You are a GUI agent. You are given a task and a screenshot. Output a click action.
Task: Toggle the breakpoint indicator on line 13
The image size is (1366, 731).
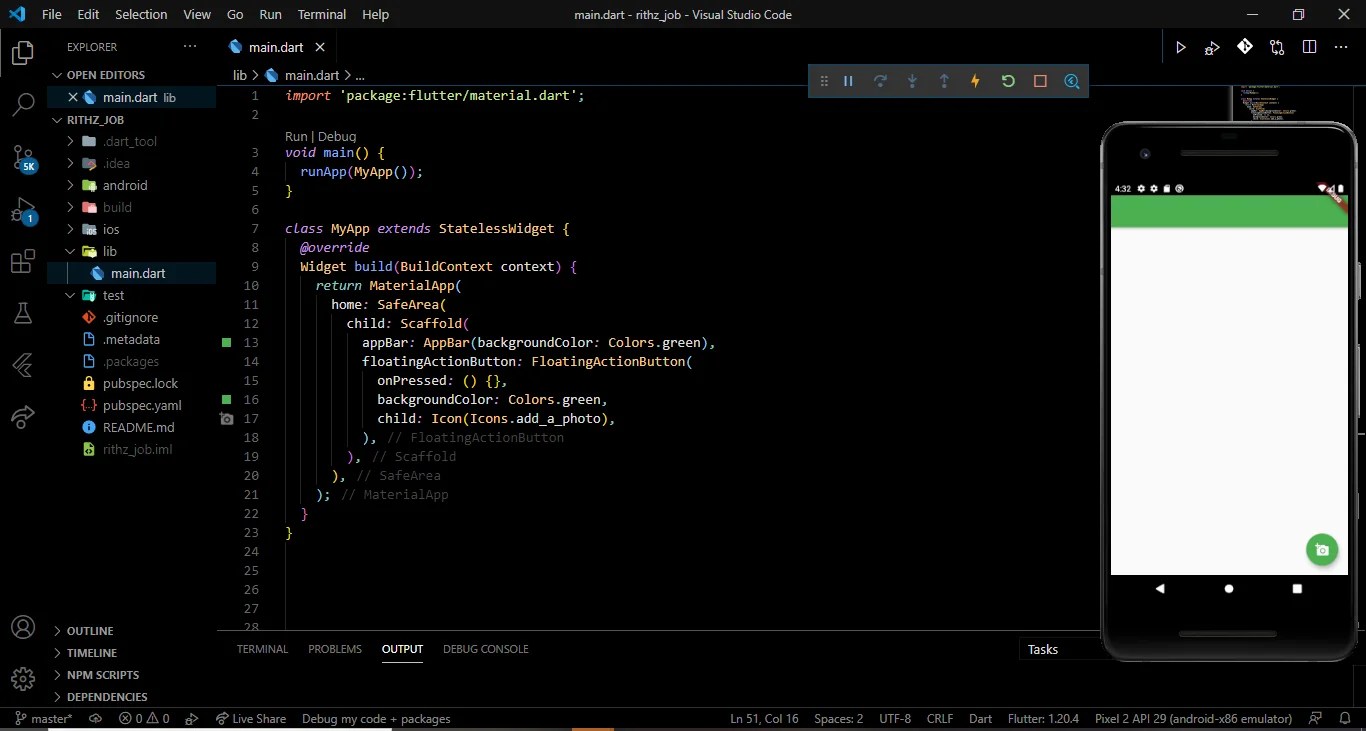pyautogui.click(x=226, y=342)
